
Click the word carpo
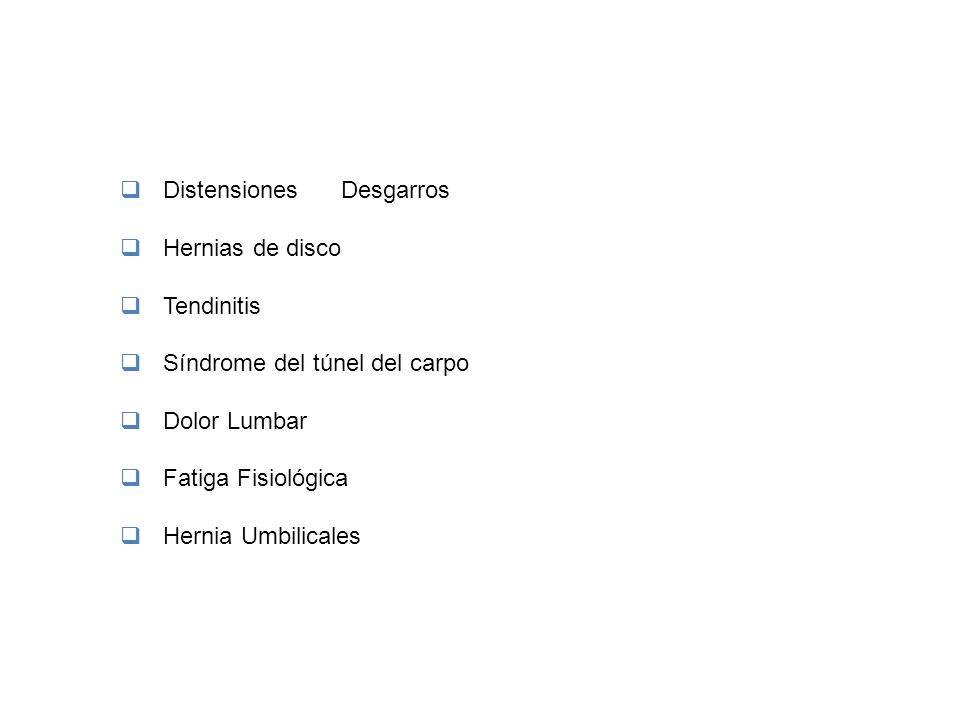point(440,364)
